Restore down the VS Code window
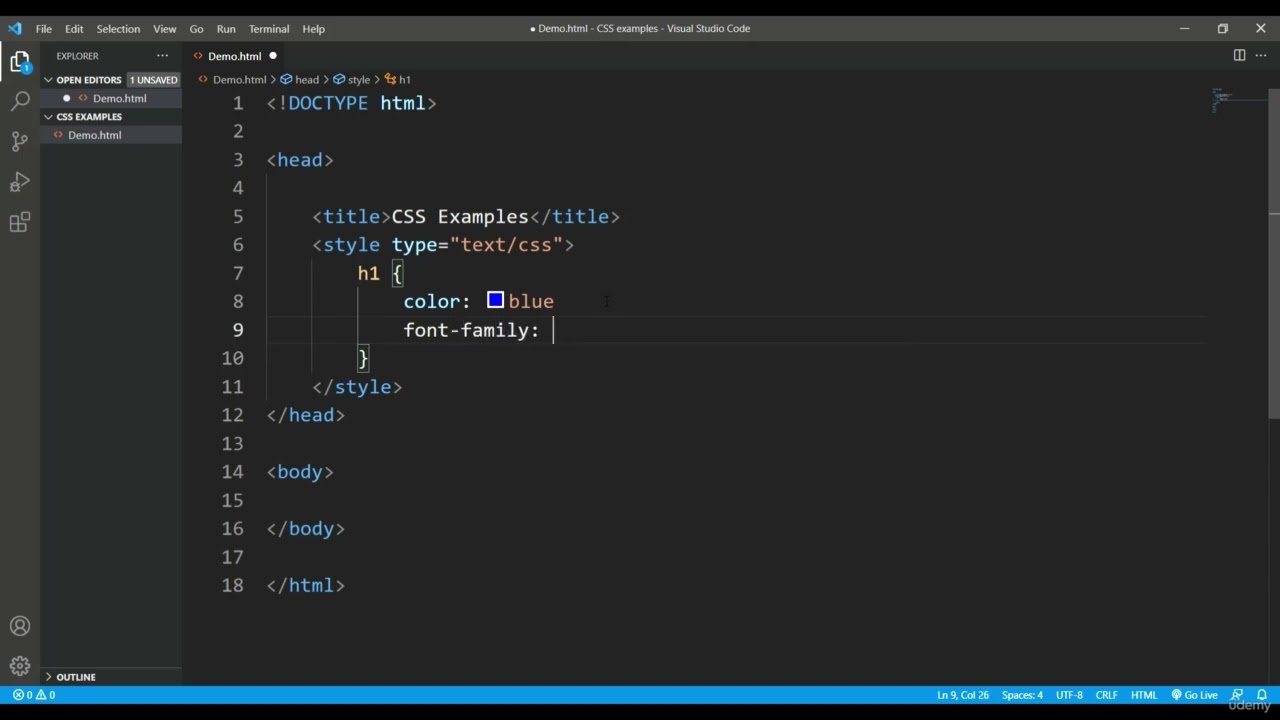The height and width of the screenshot is (720, 1280). click(x=1222, y=28)
